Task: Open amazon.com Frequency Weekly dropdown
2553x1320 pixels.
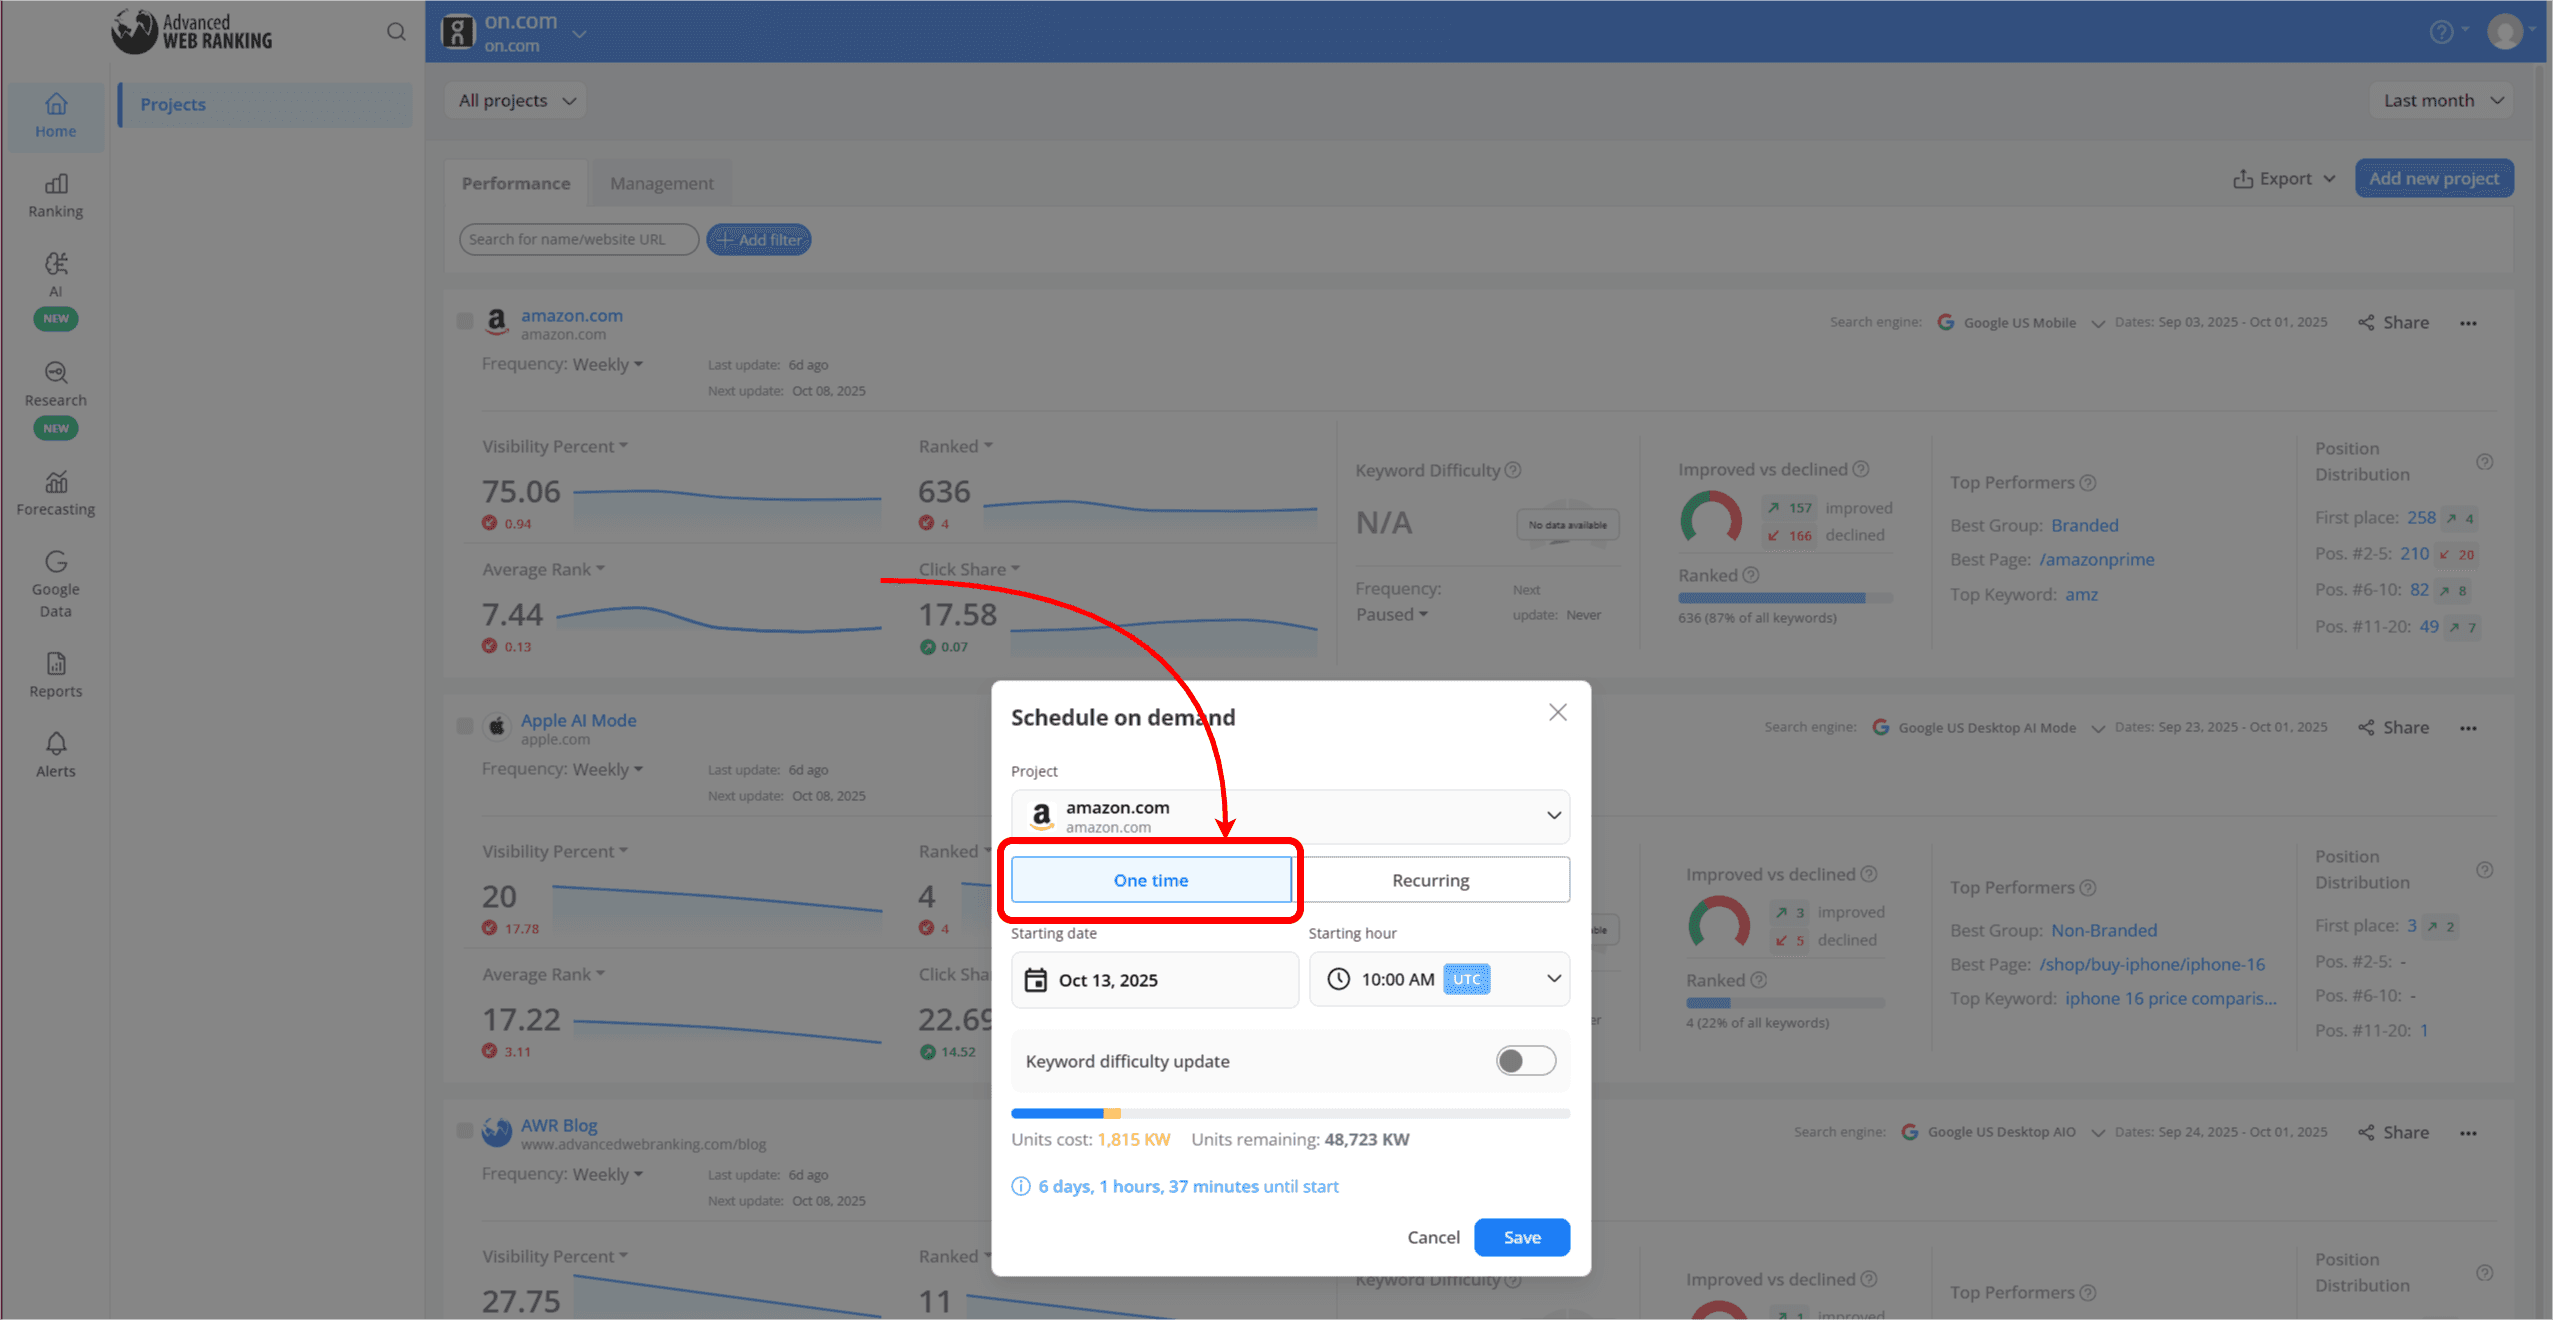Action: pyautogui.click(x=607, y=365)
